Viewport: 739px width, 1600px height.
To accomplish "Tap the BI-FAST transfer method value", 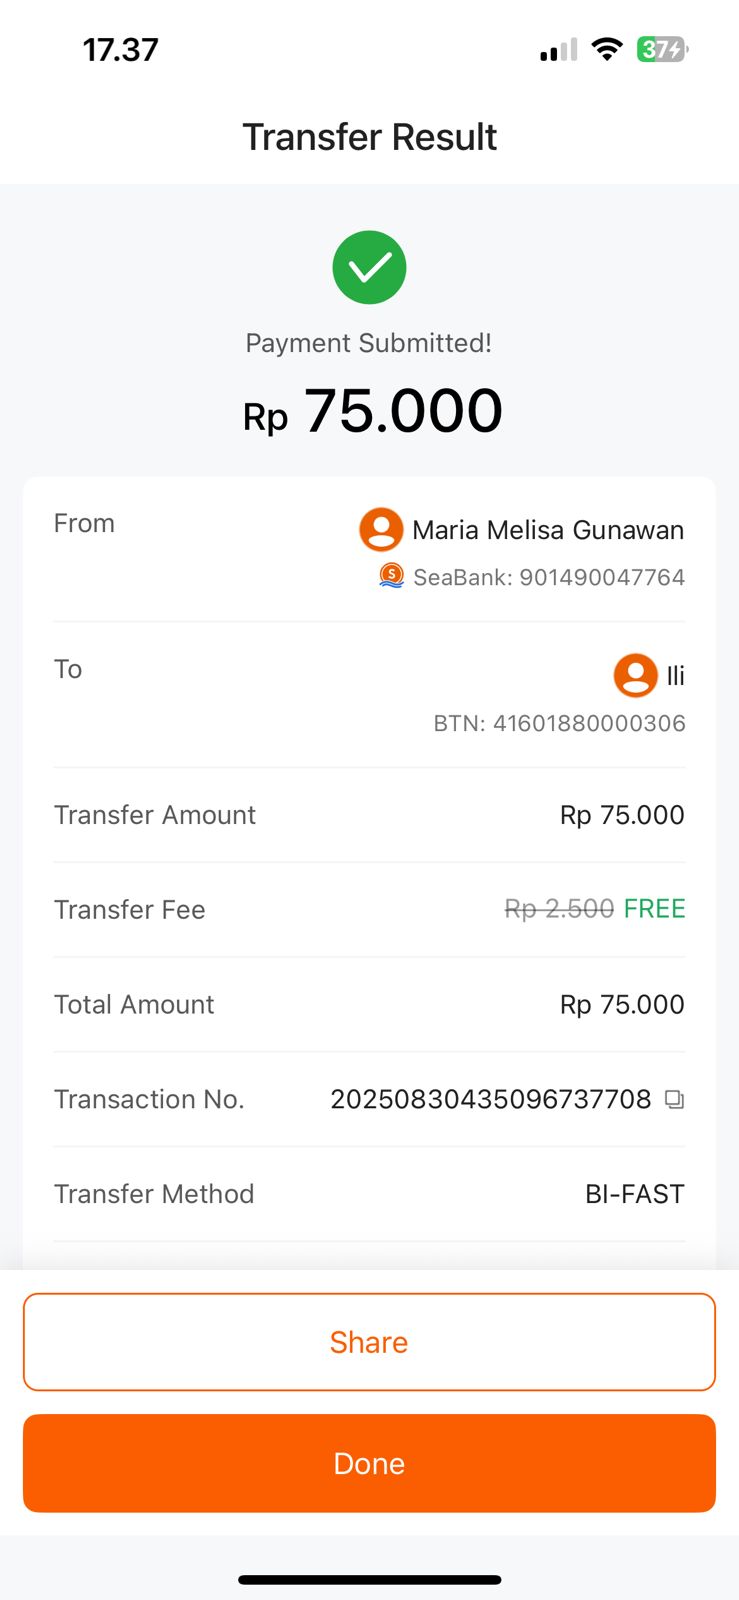I will (634, 1194).
